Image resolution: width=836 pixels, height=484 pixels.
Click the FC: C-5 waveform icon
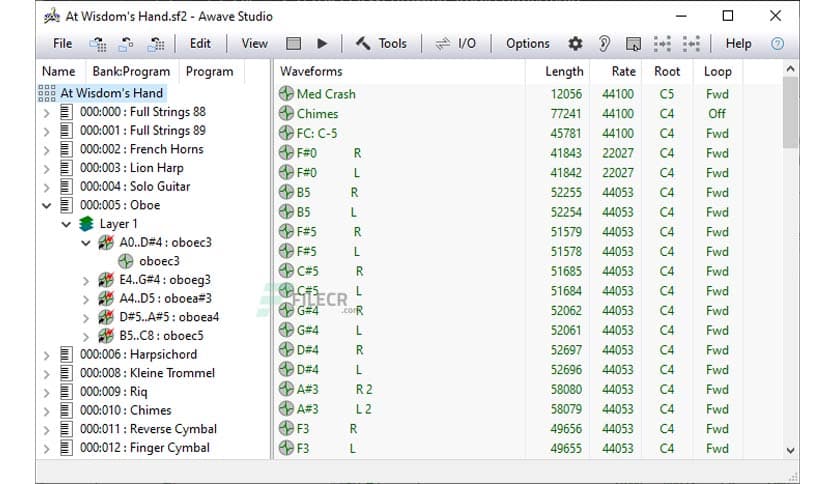(x=286, y=133)
